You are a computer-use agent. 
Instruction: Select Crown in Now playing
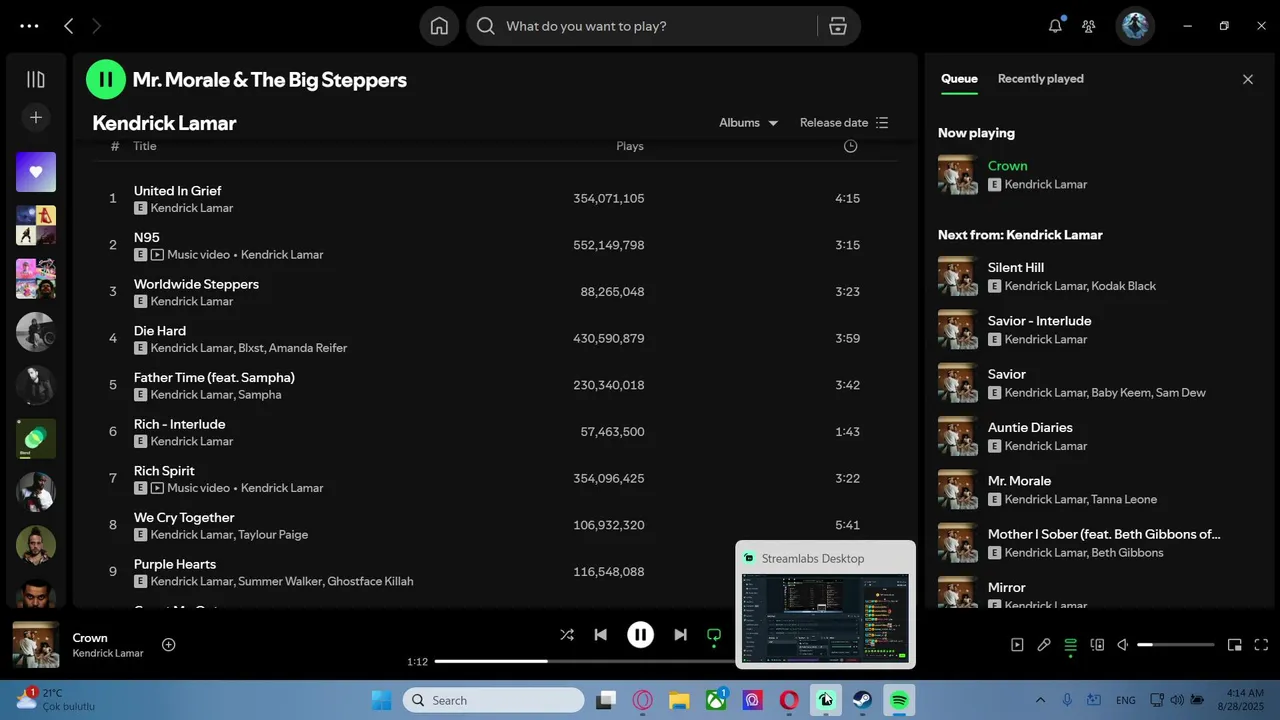point(1007,166)
